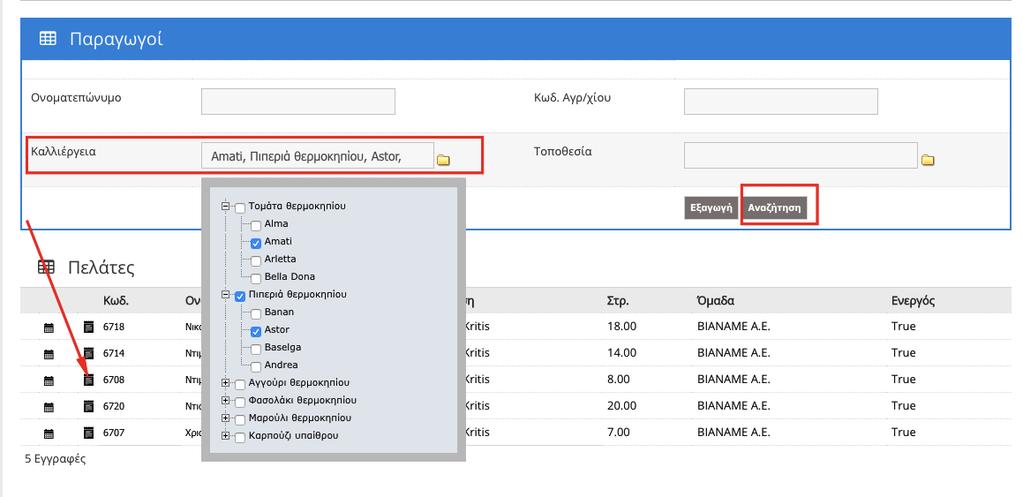Select the 6720 code cell
This screenshot has width=1023, height=497.
[114, 406]
